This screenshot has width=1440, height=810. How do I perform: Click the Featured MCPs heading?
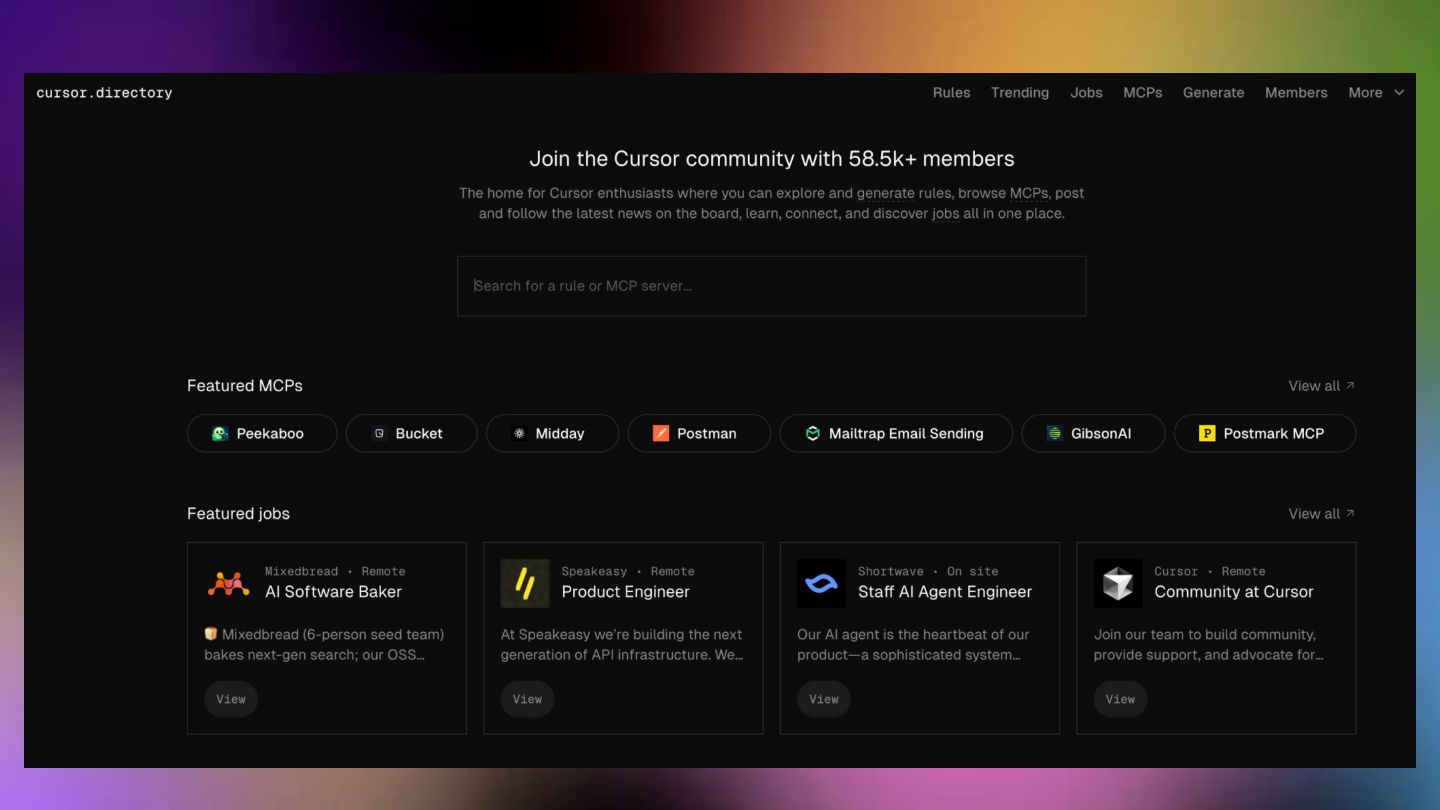(245, 385)
